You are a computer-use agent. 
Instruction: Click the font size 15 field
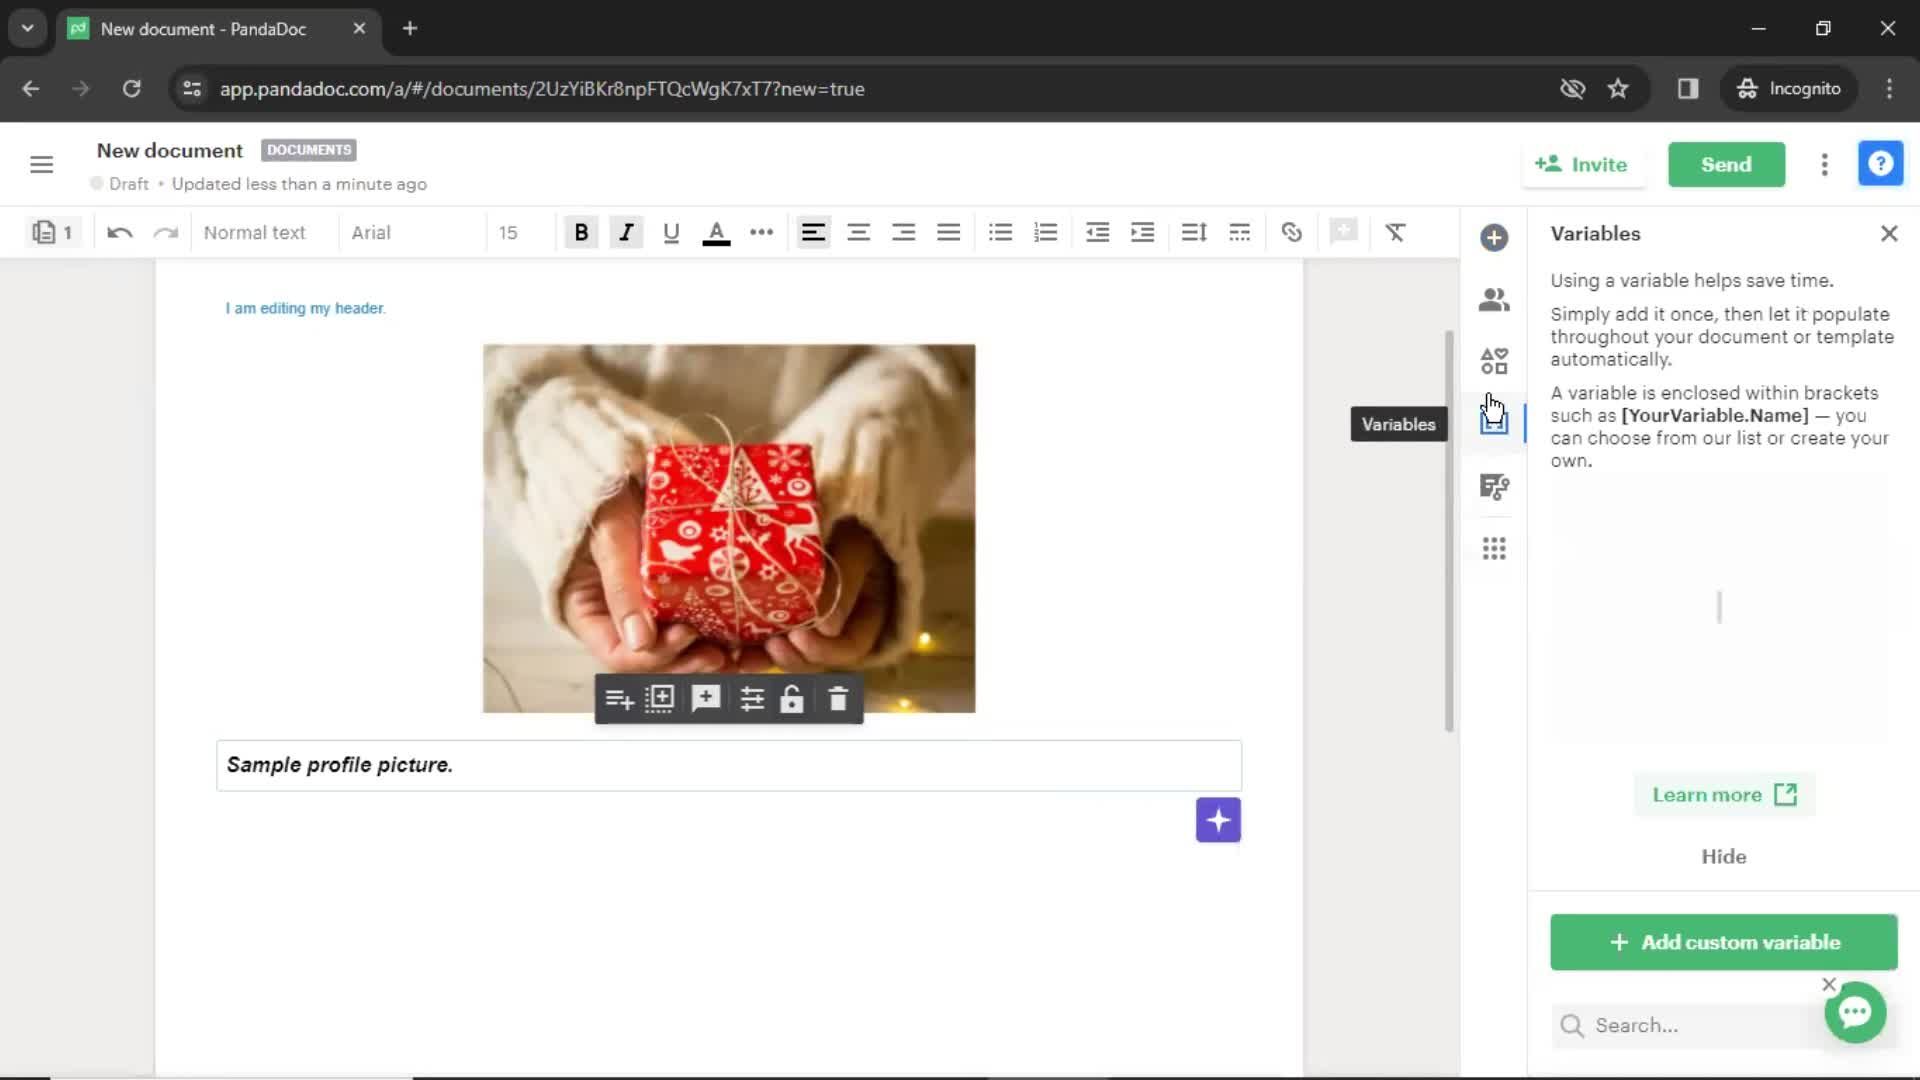pyautogui.click(x=510, y=232)
